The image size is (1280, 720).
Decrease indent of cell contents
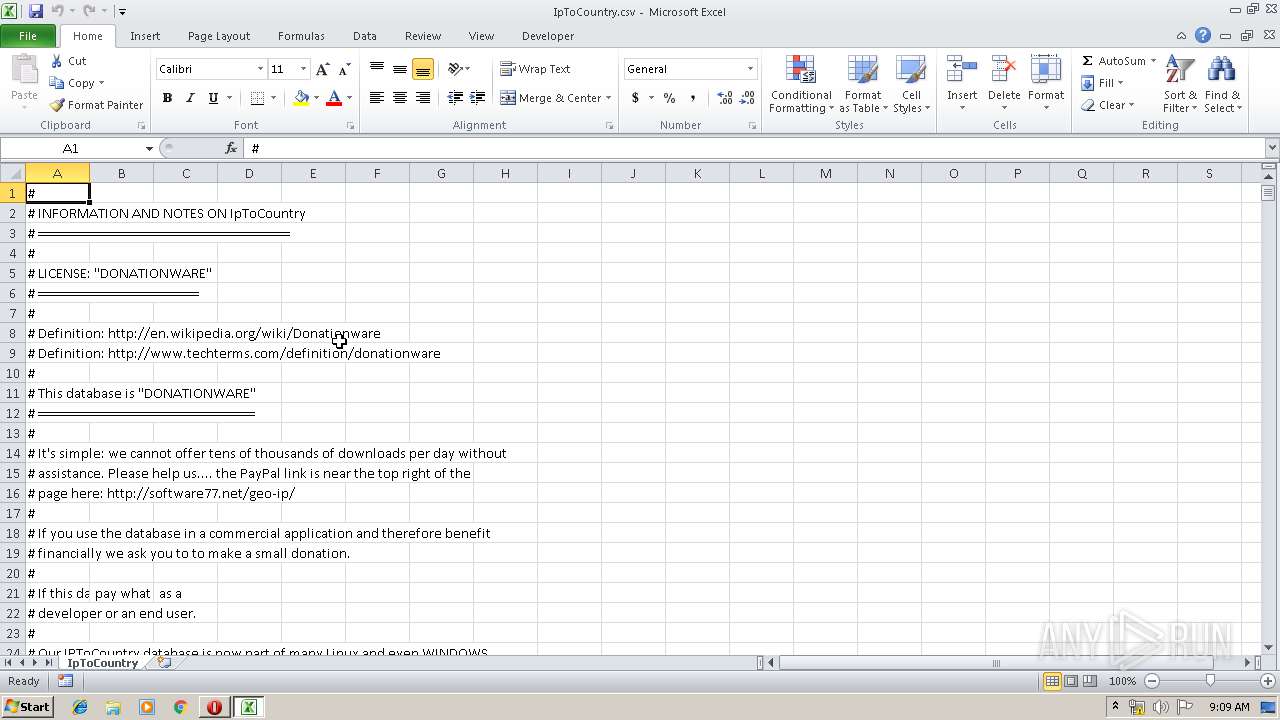[455, 98]
